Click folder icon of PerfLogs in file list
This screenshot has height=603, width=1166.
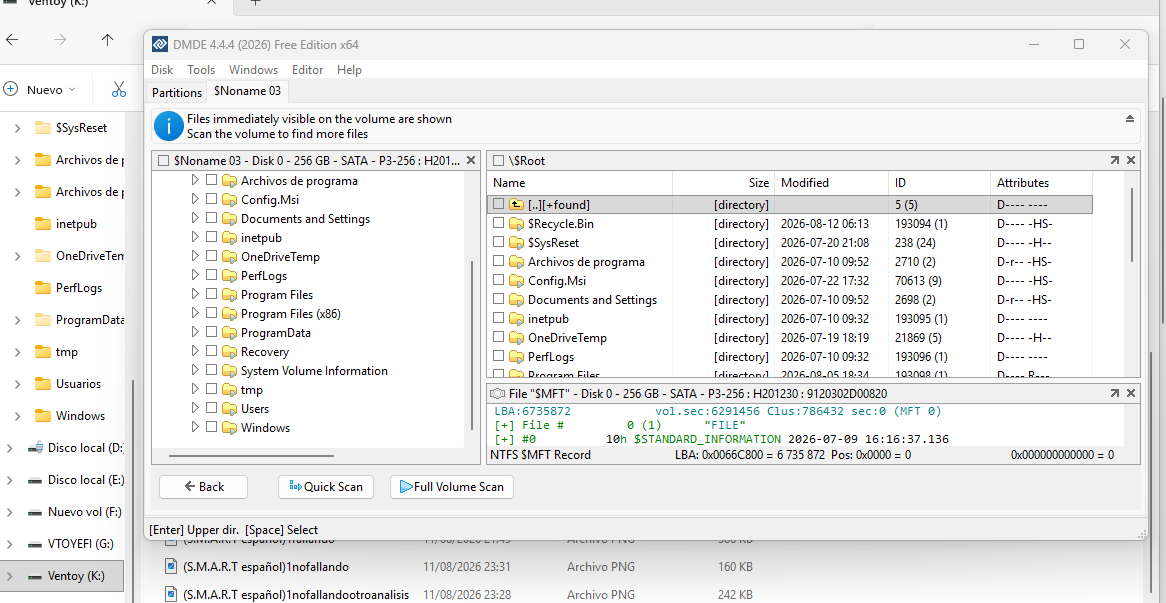click(516, 357)
